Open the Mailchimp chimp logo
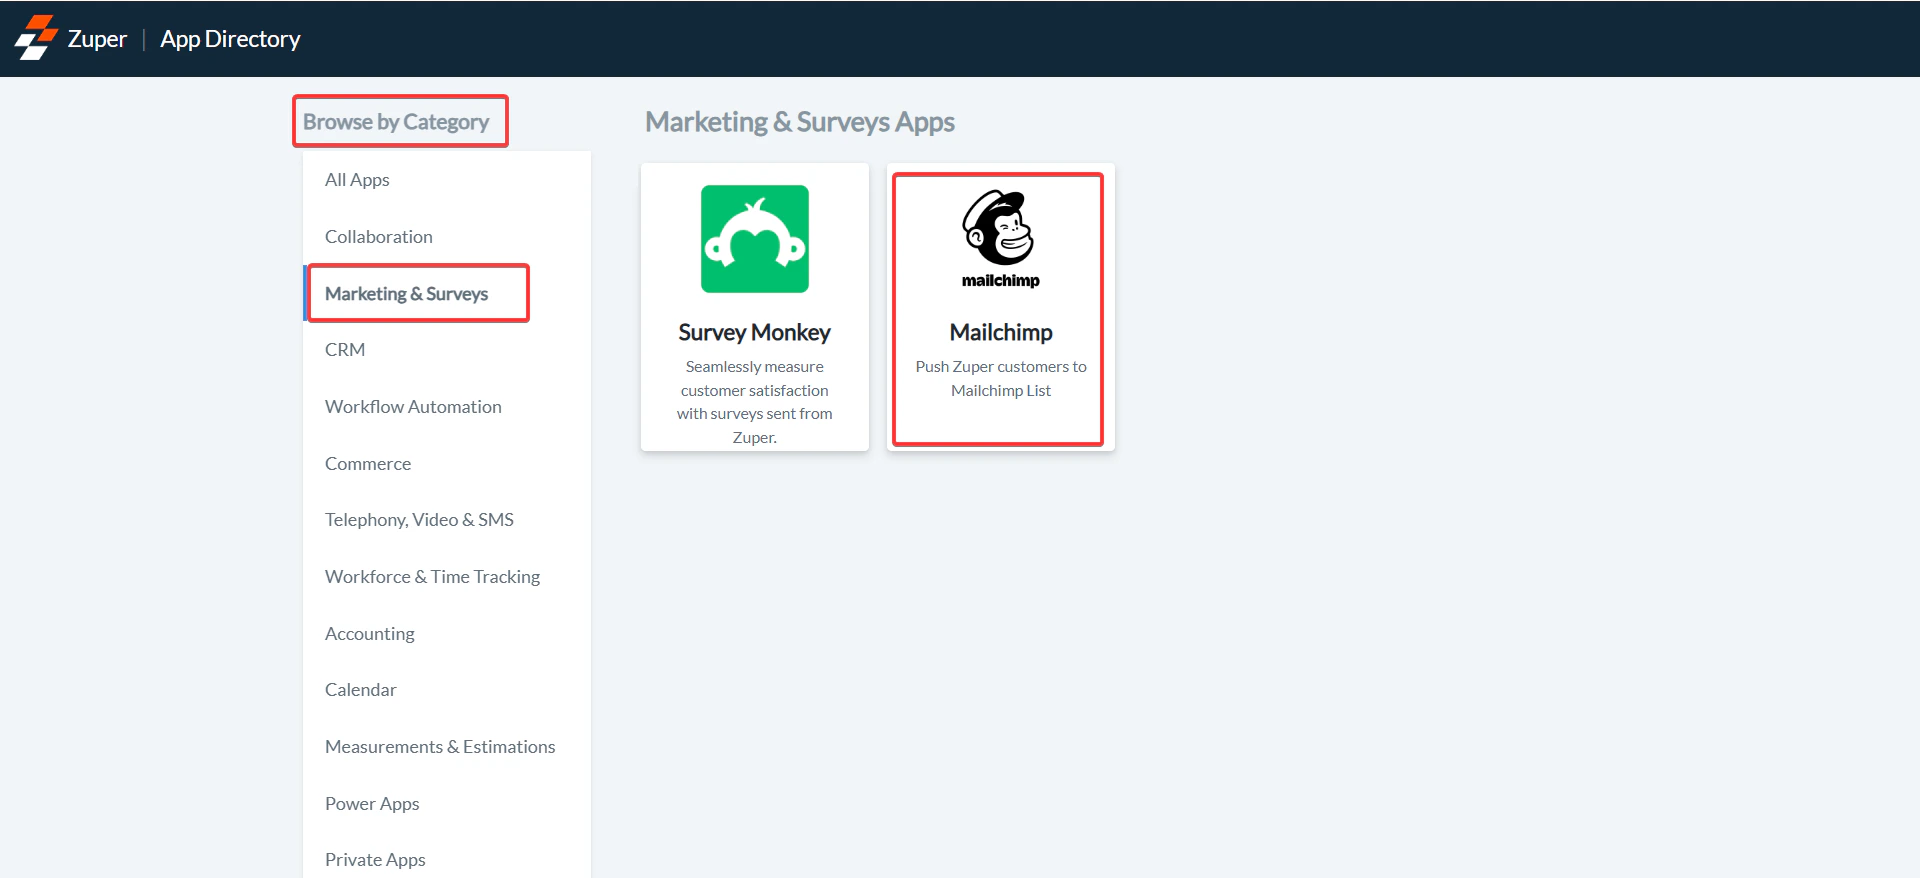The height and width of the screenshot is (878, 1920). coord(1000,239)
